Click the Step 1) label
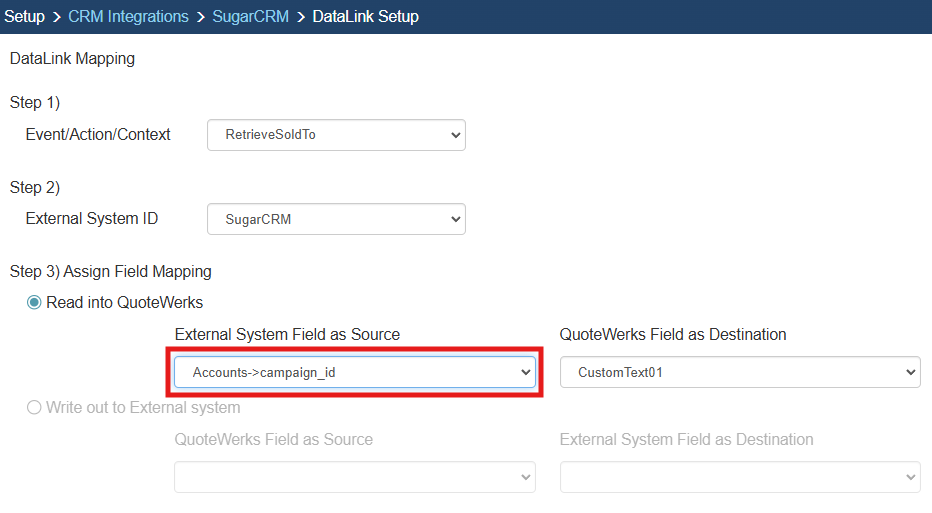The width and height of the screenshot is (932, 513). tap(35, 103)
